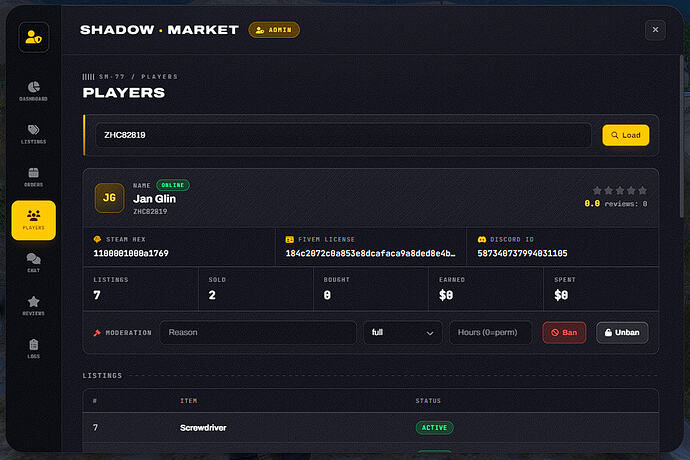690x460 pixels.
Task: Click the Discord ID icon
Action: [x=482, y=239]
